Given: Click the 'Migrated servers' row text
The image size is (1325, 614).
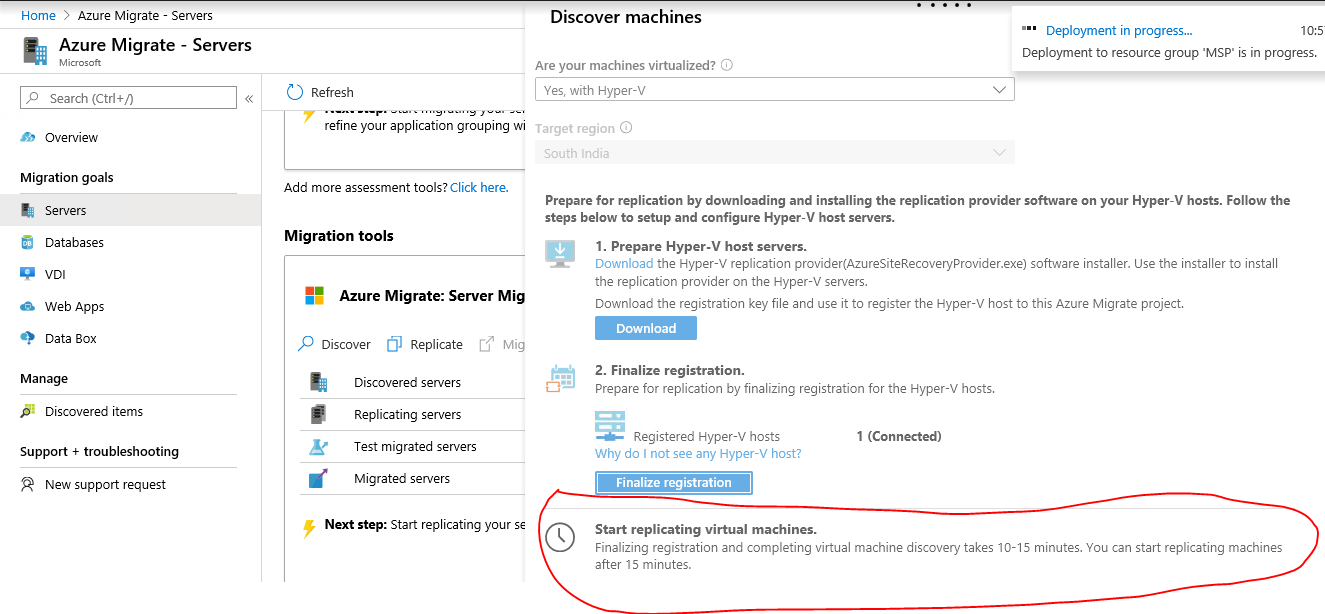Looking at the screenshot, I should [402, 479].
